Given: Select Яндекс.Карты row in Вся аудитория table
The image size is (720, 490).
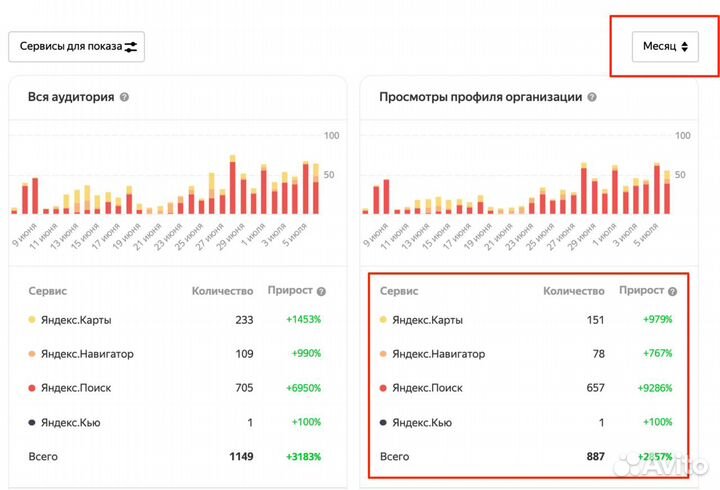Looking at the screenshot, I should click(x=174, y=320).
